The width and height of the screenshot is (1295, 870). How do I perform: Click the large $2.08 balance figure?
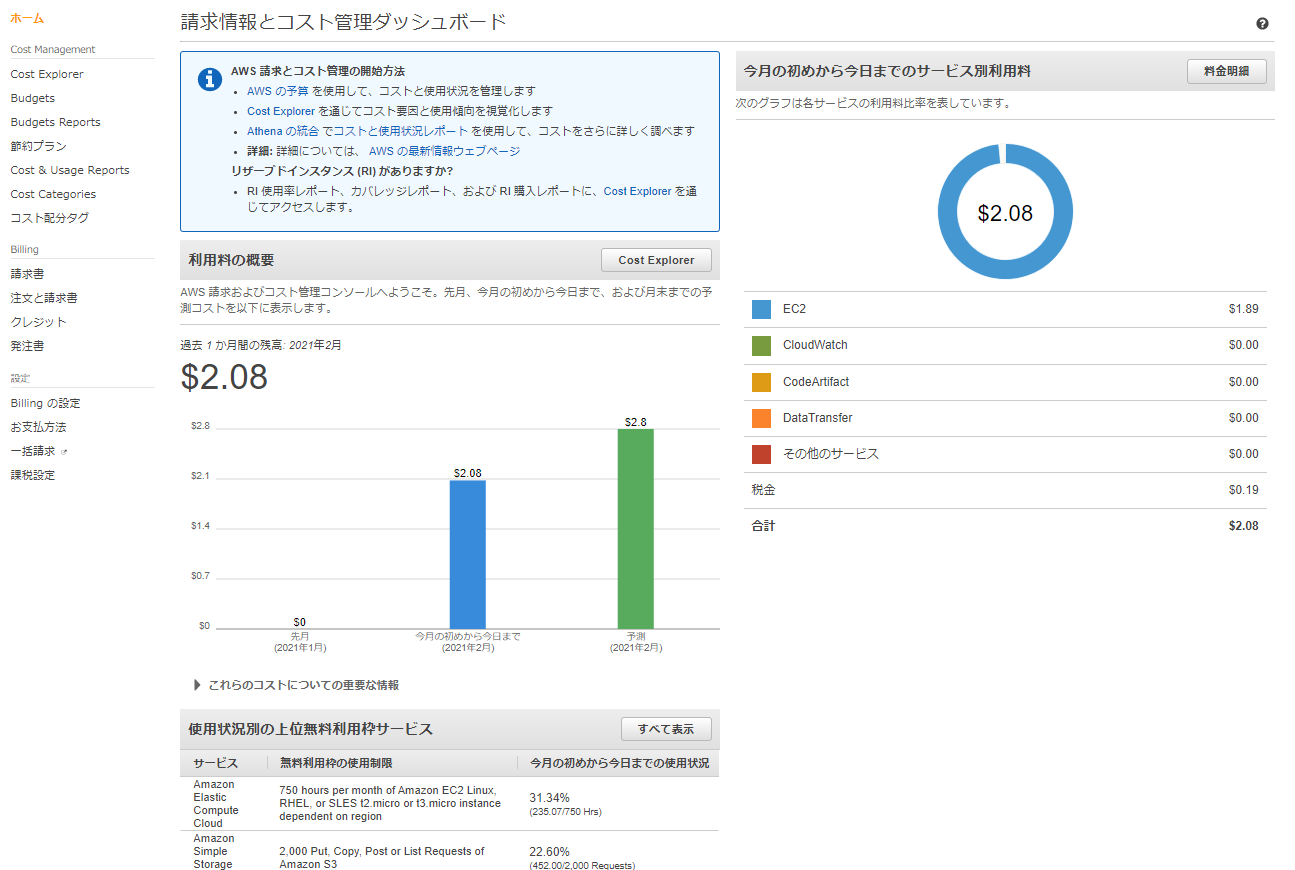tap(224, 376)
